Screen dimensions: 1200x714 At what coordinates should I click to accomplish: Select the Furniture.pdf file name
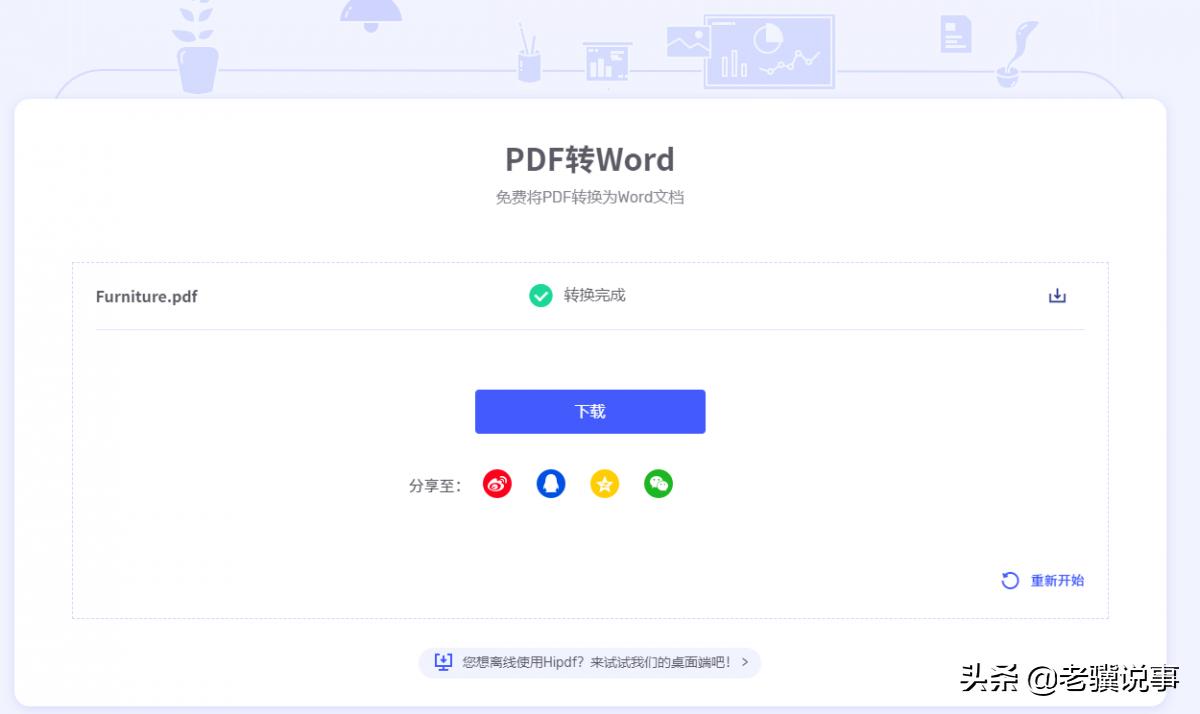[146, 296]
